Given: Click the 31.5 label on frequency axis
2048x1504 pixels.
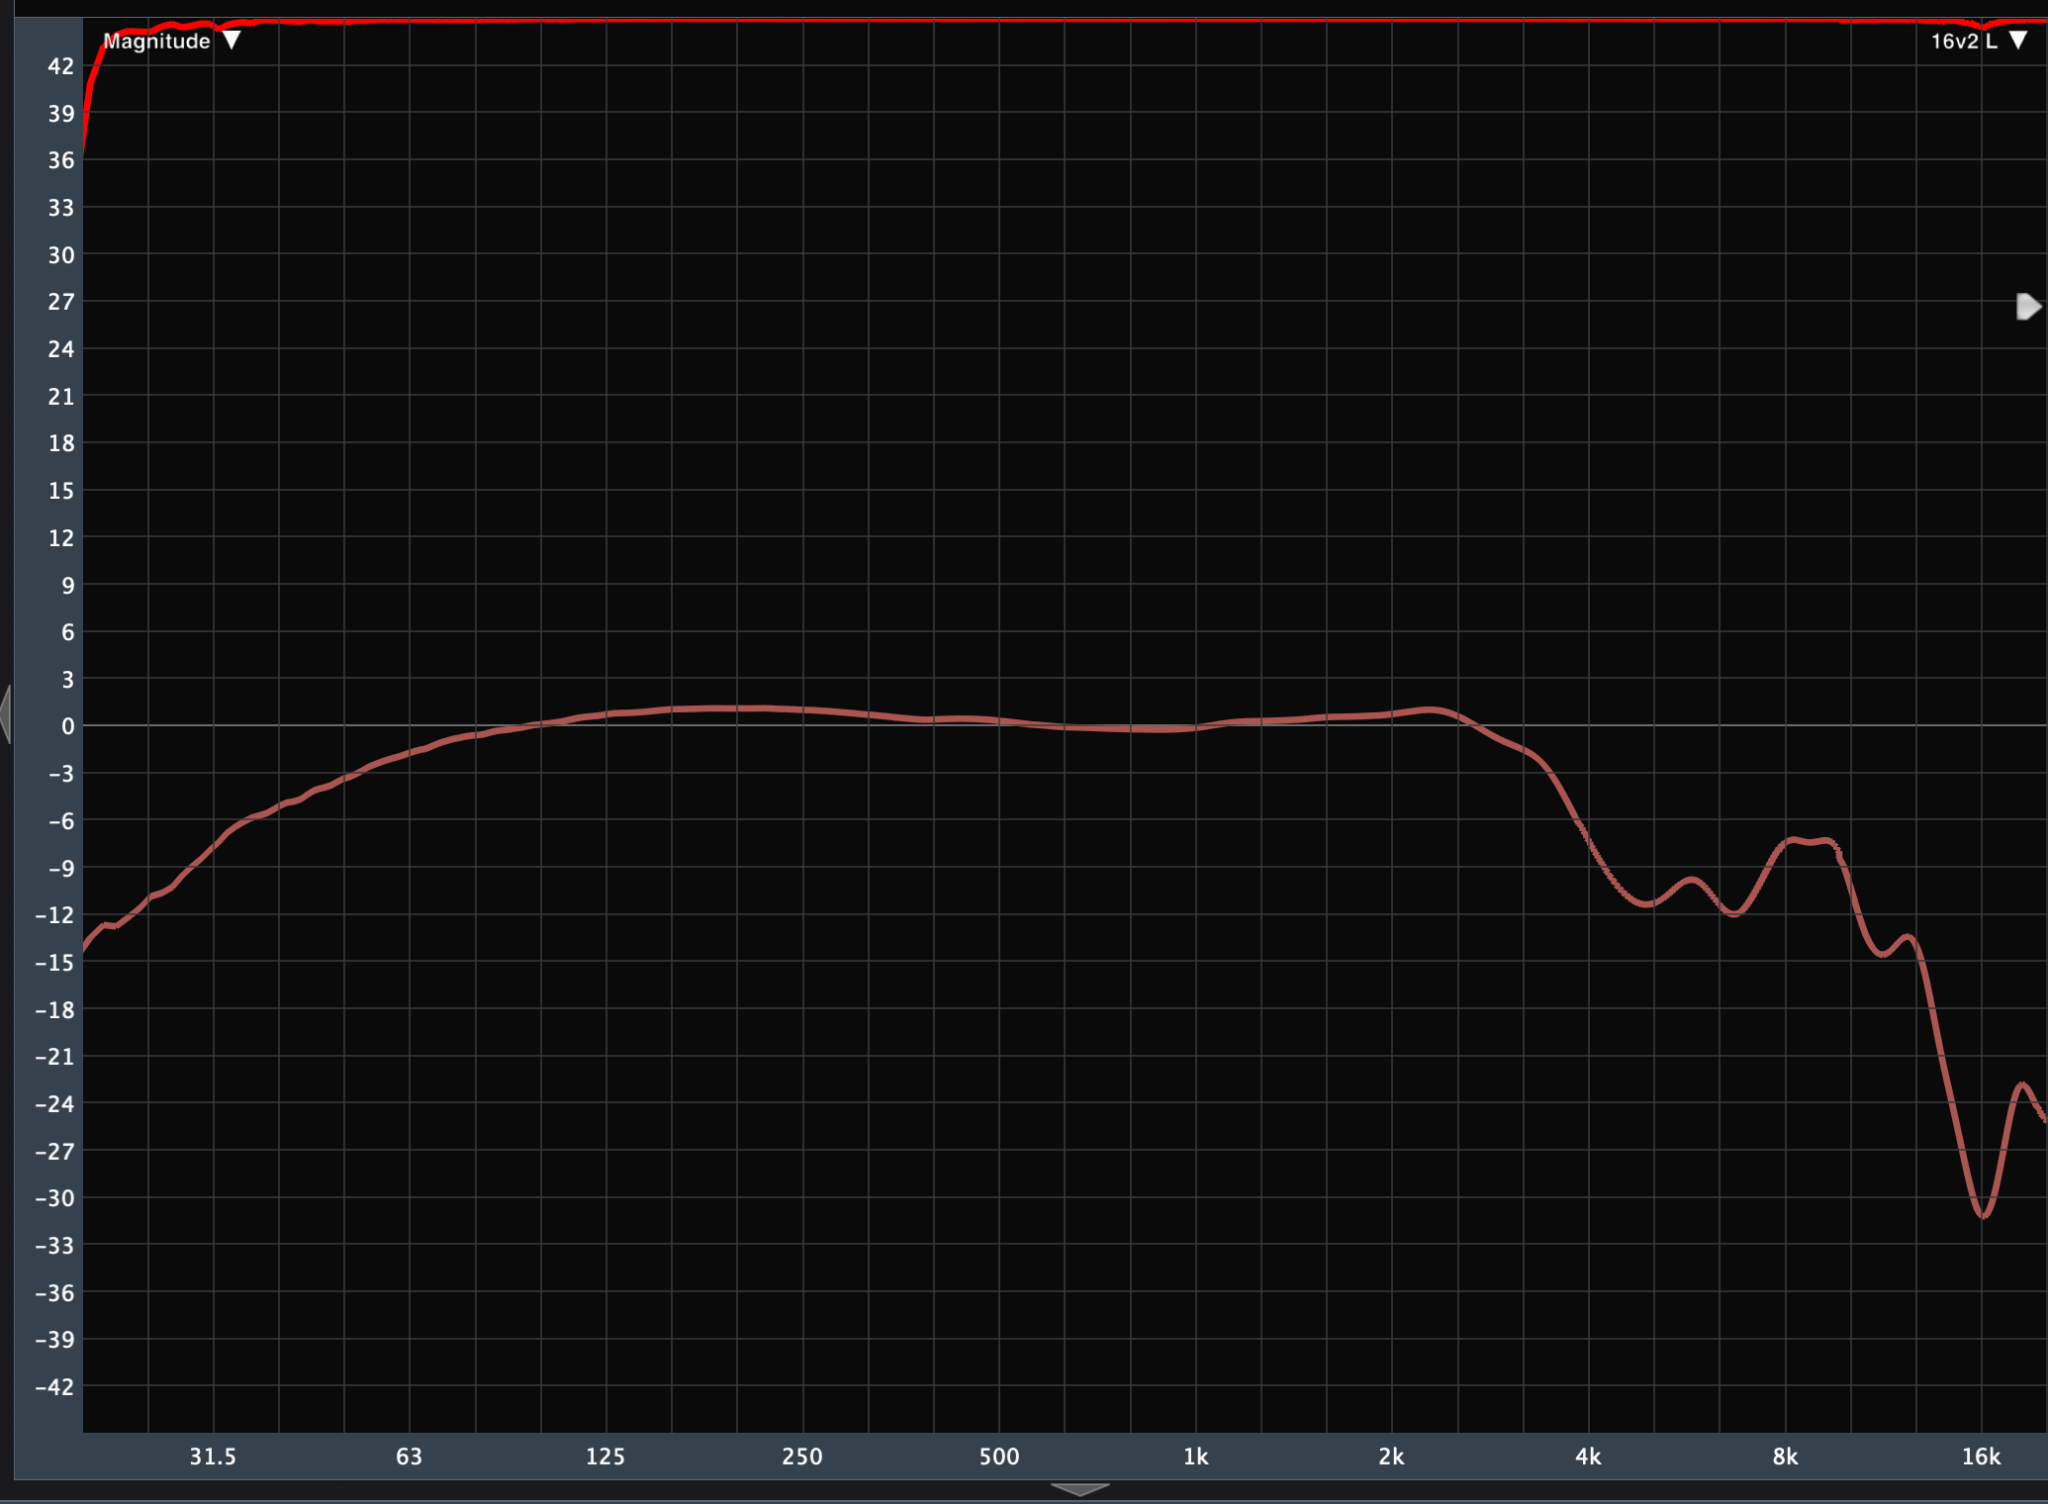Looking at the screenshot, I should [213, 1456].
